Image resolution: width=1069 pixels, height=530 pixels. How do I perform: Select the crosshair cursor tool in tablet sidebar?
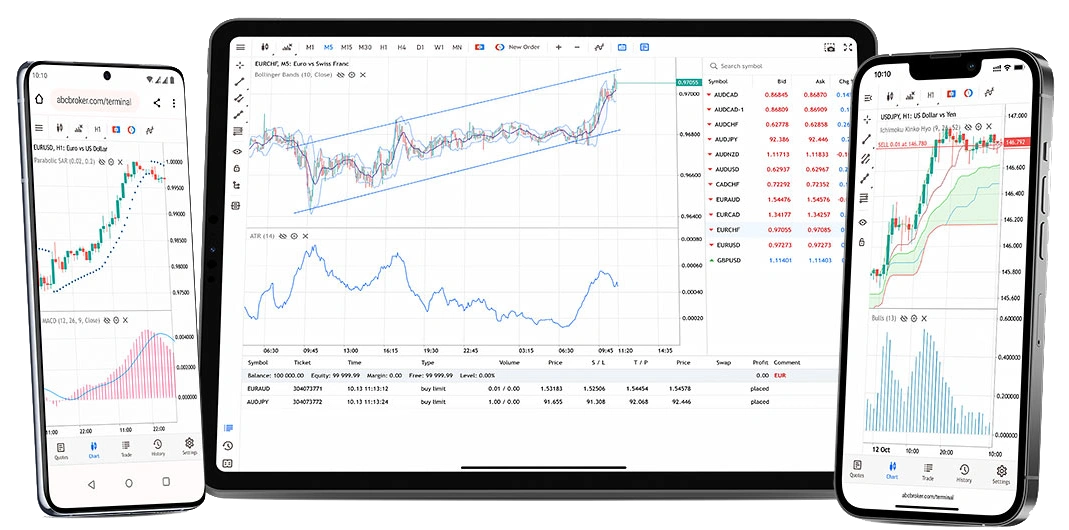pos(238,66)
